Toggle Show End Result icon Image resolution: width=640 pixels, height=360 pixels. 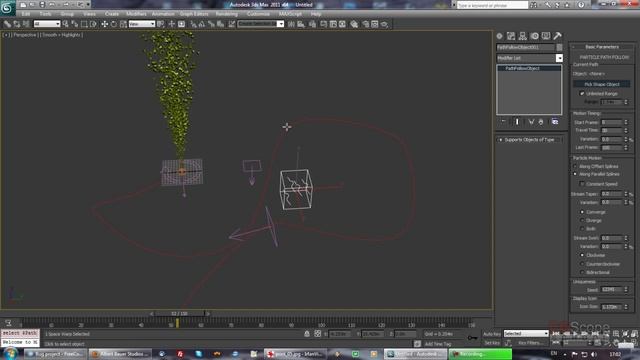517,122
